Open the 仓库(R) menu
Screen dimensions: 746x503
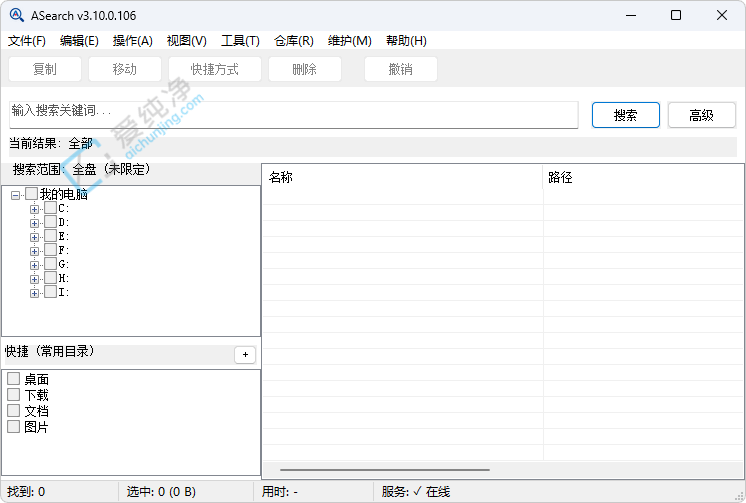click(x=294, y=41)
